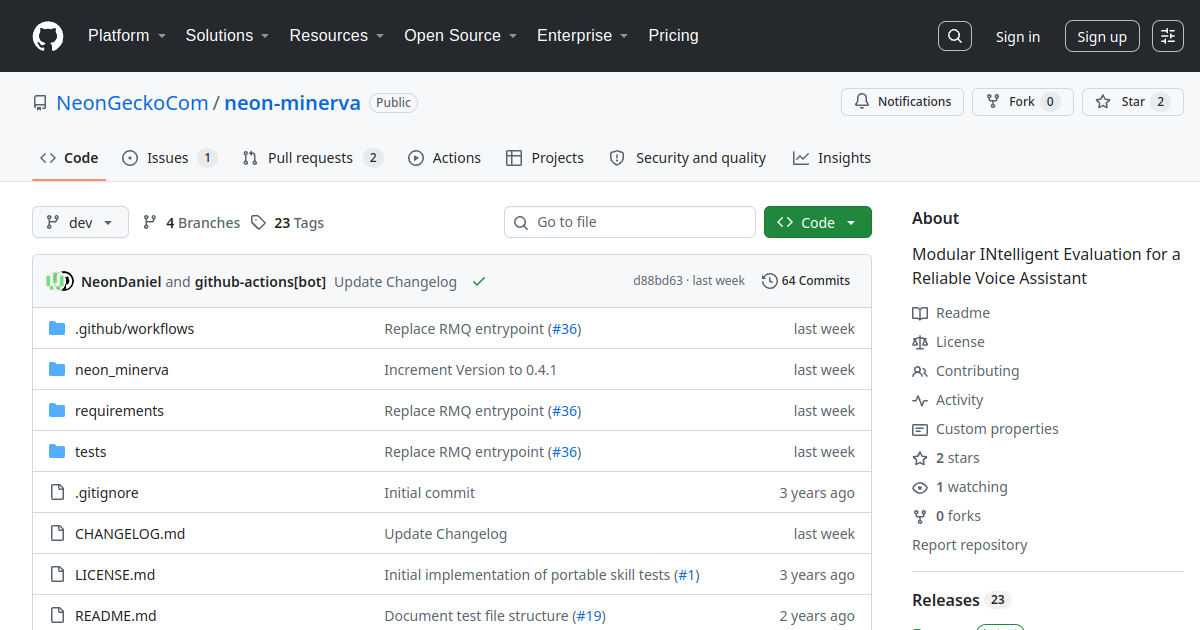Viewport: 1200px width, 630px height.
Task: Switch to the Code tab
Action: (69, 158)
